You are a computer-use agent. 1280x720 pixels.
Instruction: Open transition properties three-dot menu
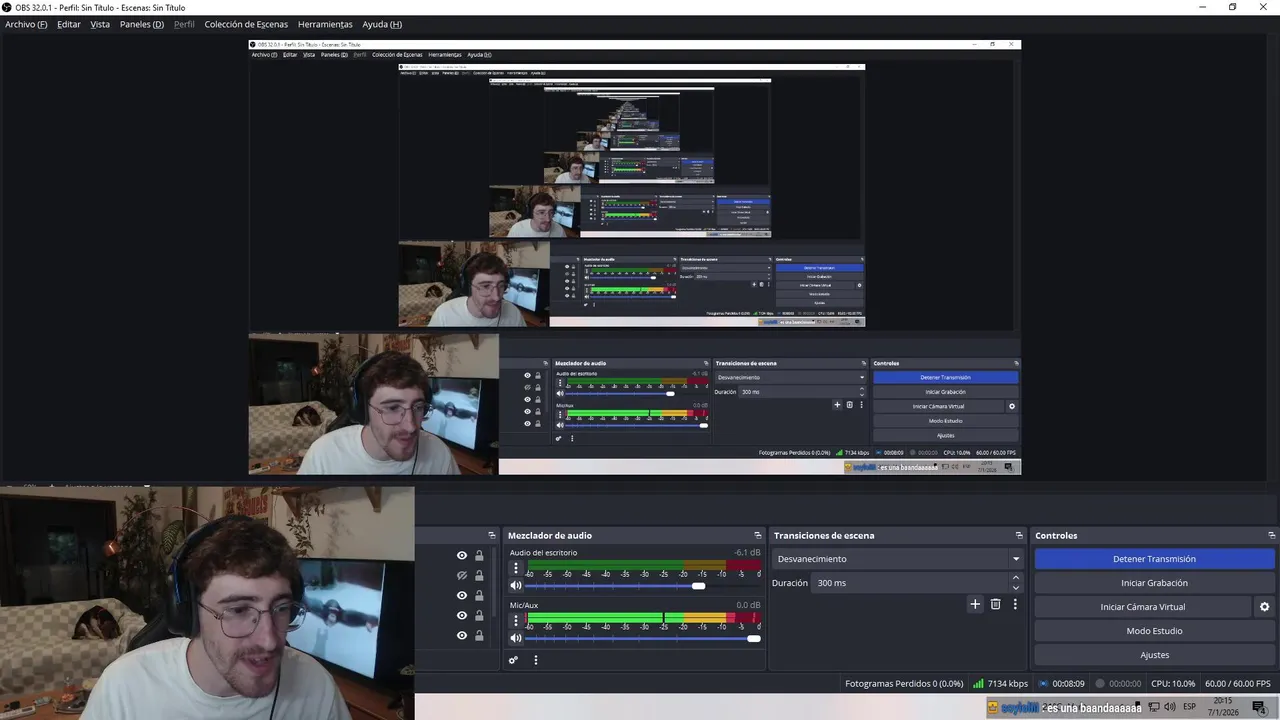coord(1015,604)
